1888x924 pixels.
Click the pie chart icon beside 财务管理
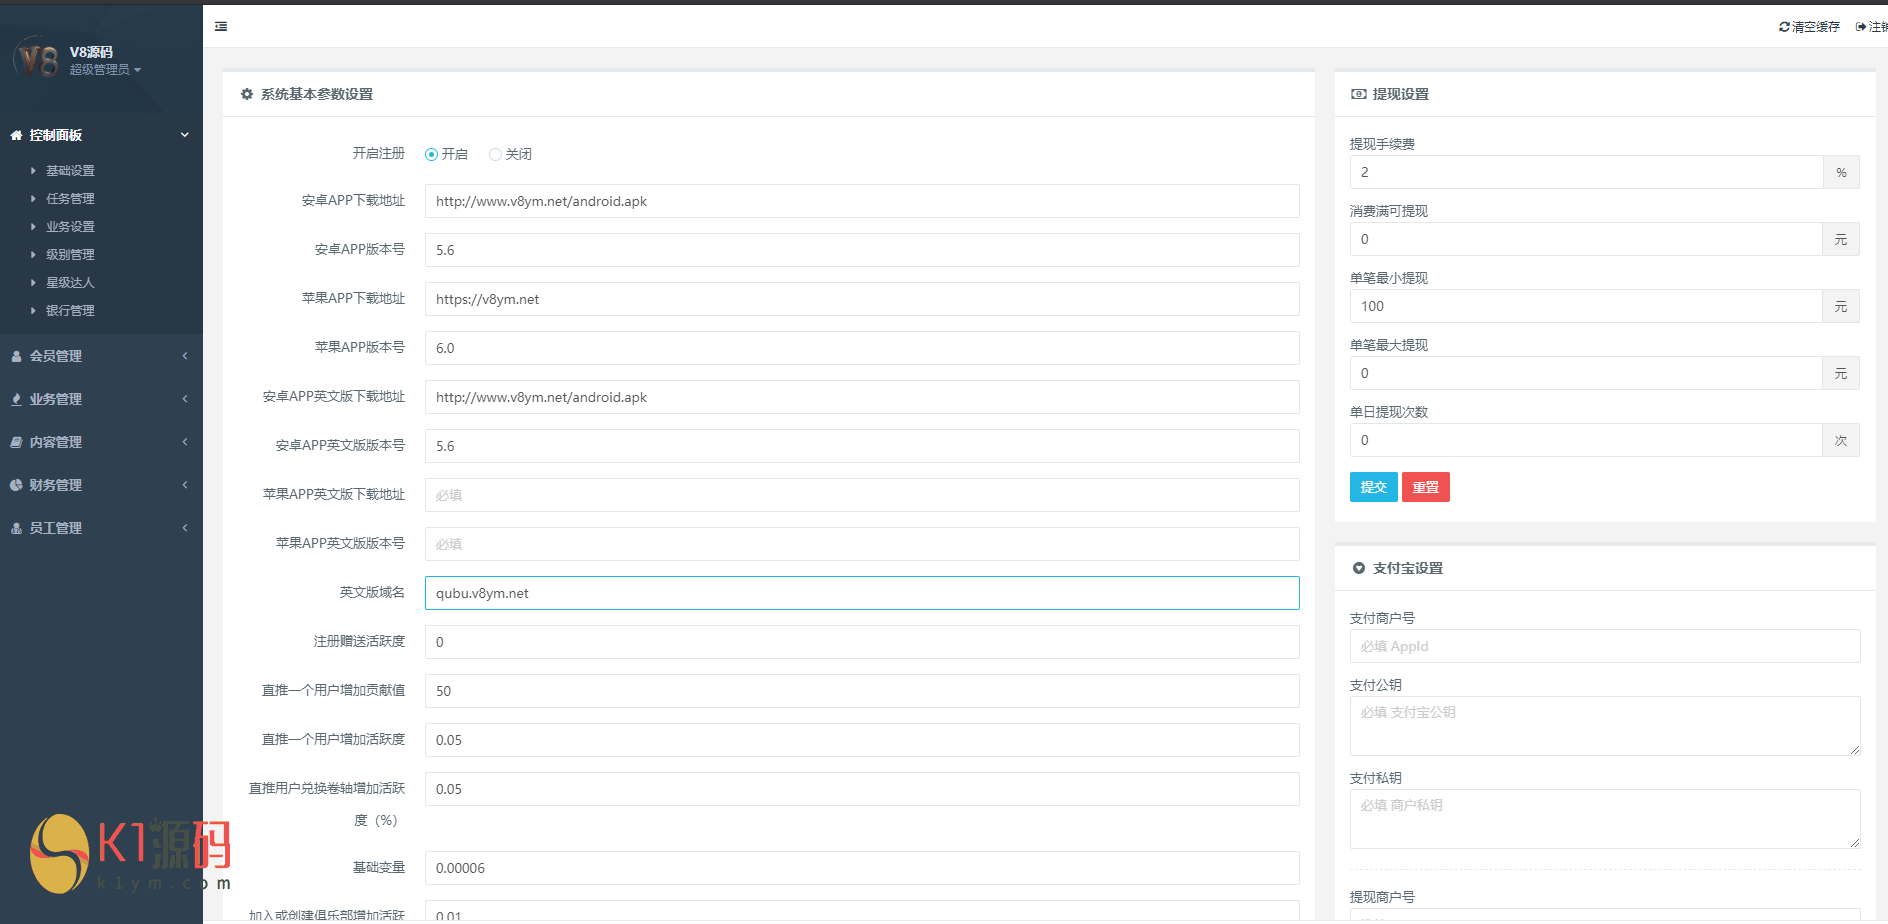click(16, 485)
